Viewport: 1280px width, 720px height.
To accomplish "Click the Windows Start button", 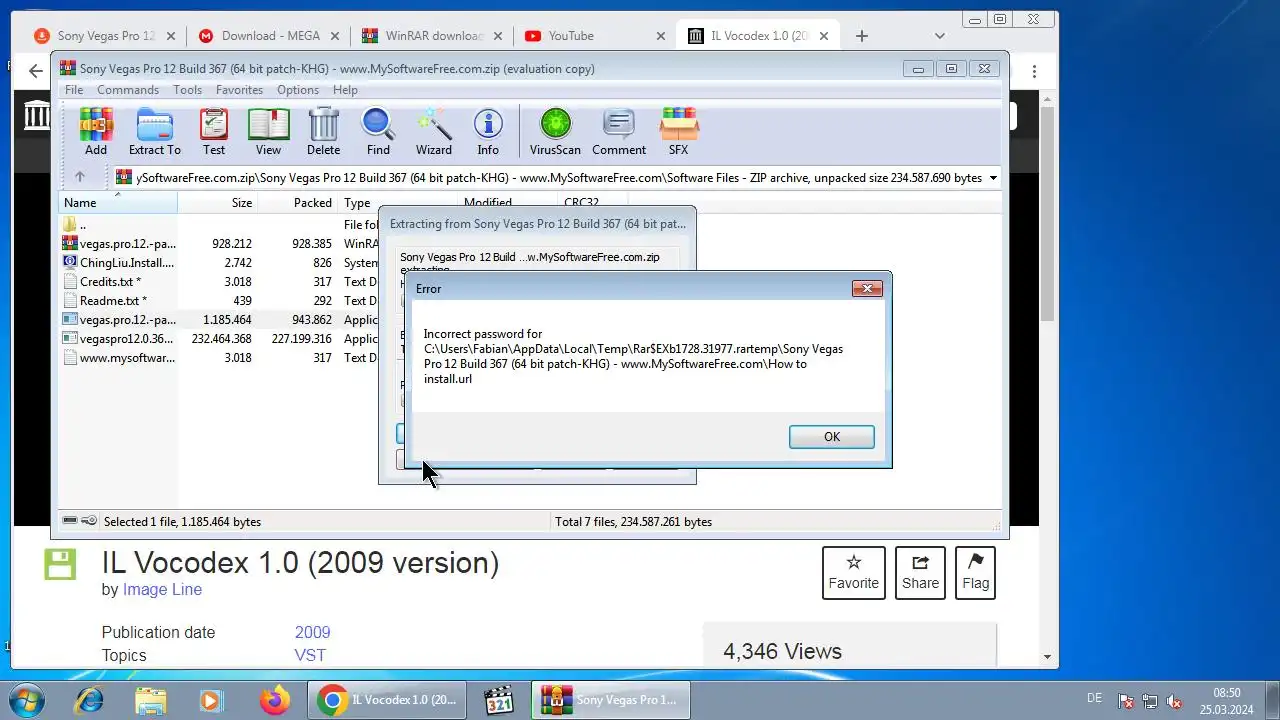I will click(x=26, y=700).
